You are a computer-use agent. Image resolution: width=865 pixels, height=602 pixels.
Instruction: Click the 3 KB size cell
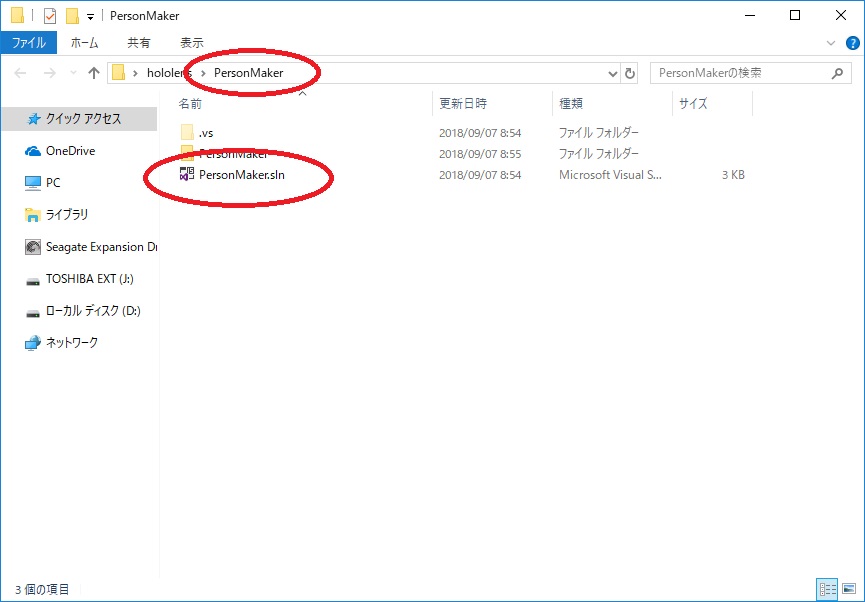coord(733,175)
